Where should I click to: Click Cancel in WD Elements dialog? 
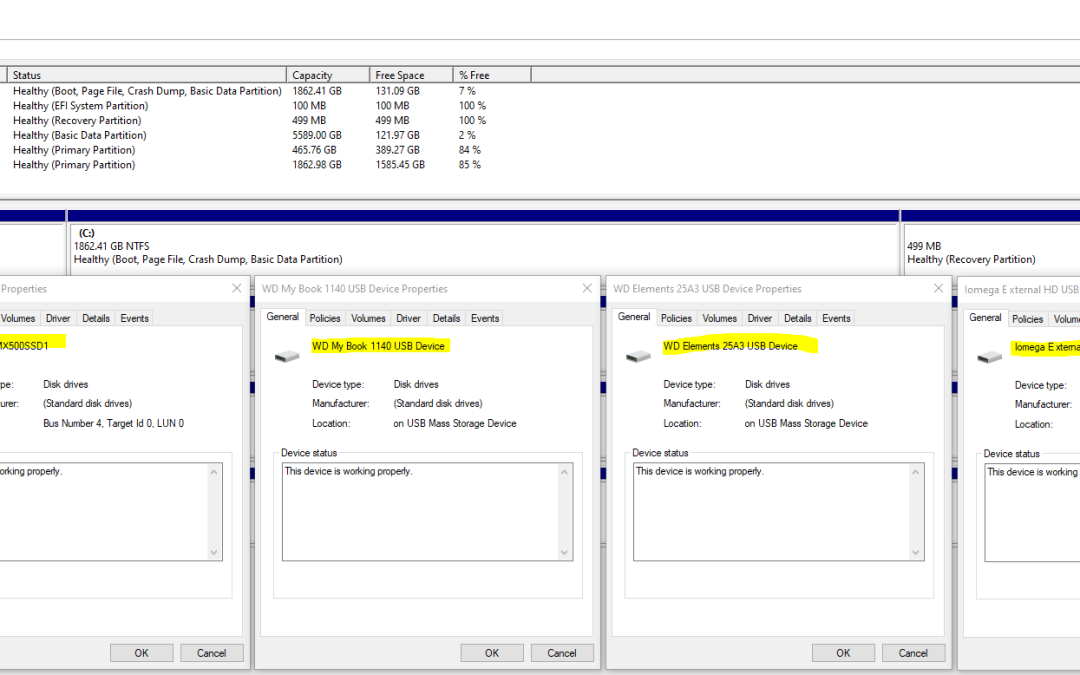pos(913,653)
